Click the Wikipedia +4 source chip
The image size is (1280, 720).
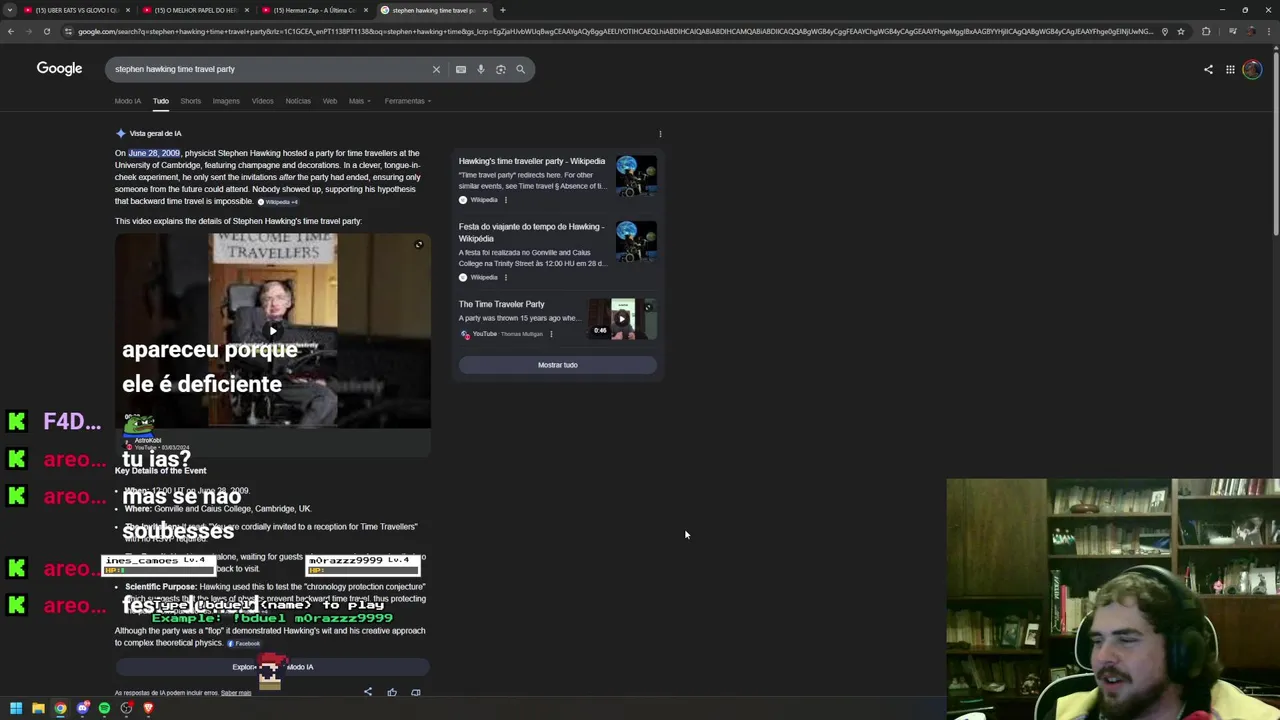[x=278, y=202]
